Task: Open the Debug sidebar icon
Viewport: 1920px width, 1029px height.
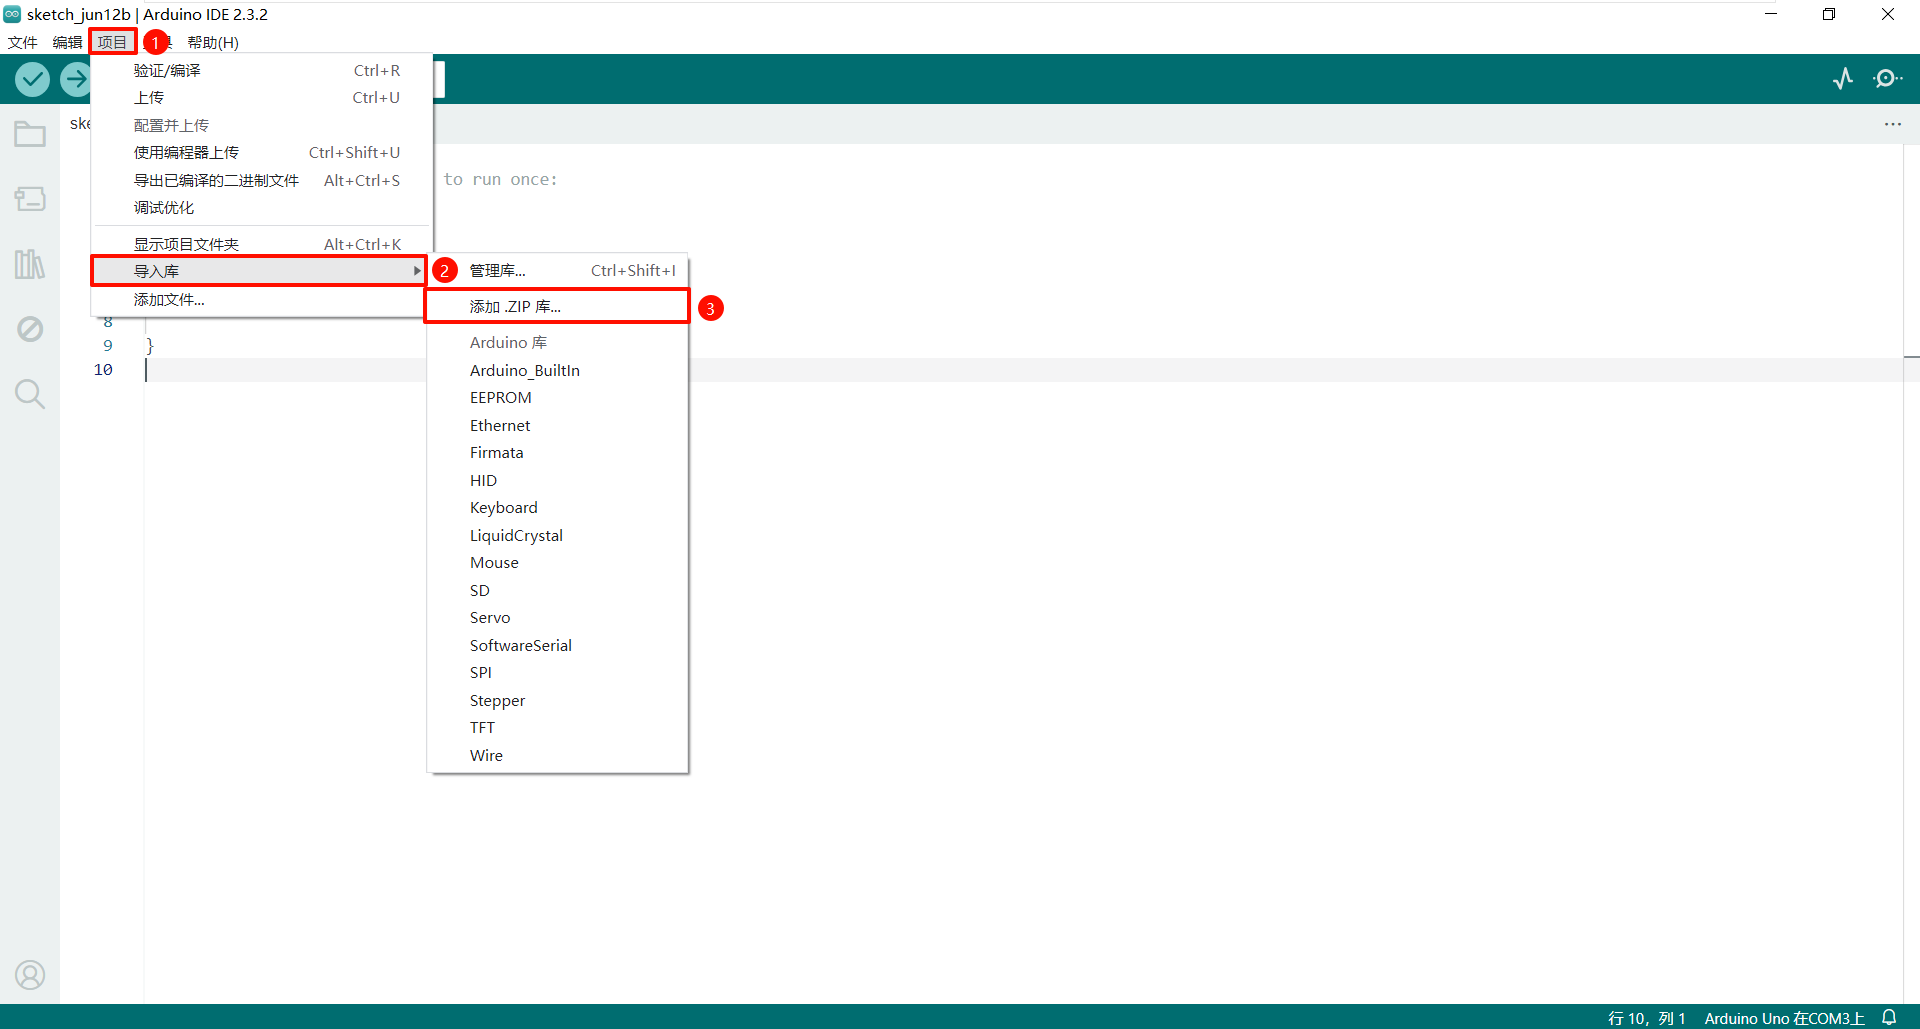Action: tap(30, 329)
